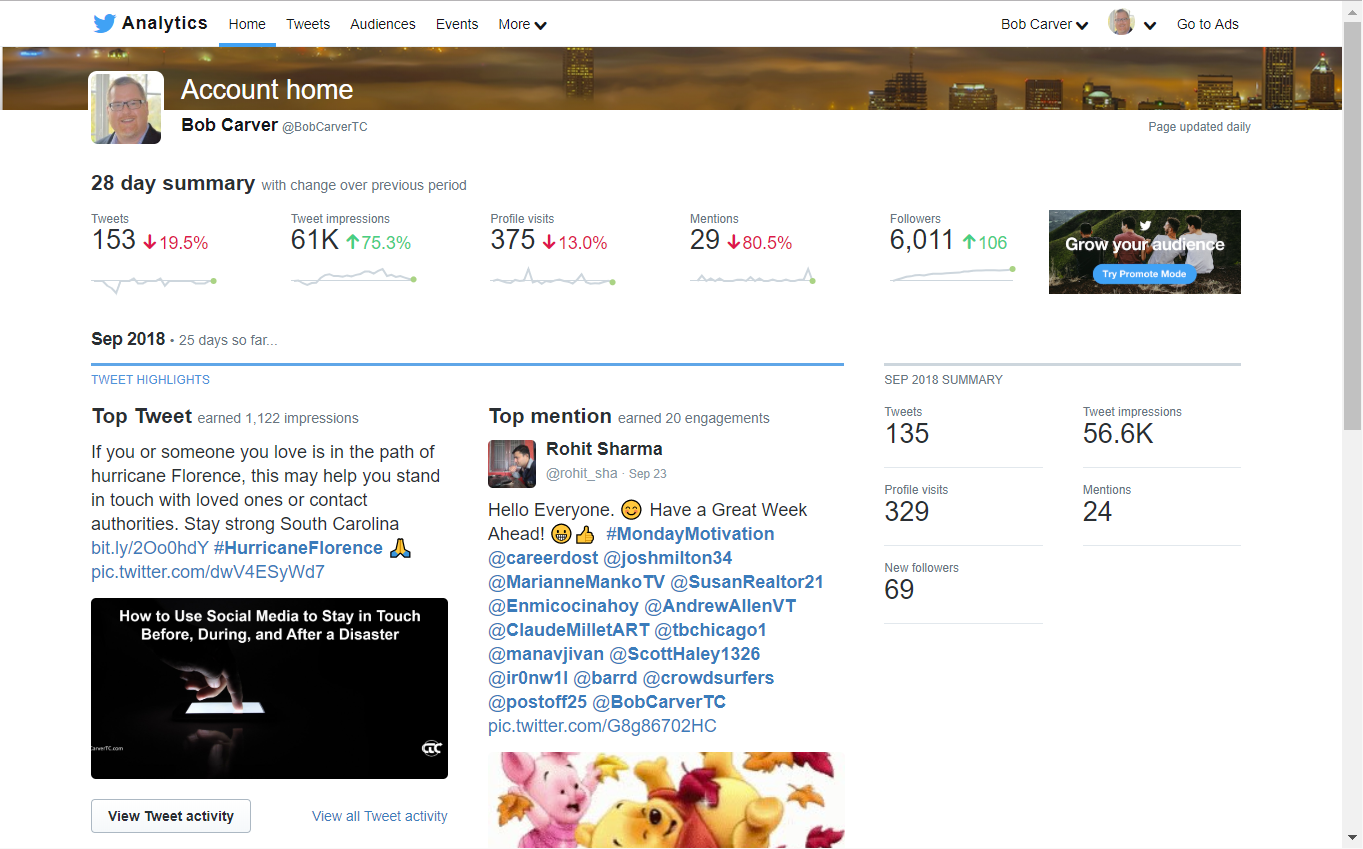The image size is (1363, 849).
Task: Click the #HurricaneFlorence hashtag
Action: [x=298, y=548]
